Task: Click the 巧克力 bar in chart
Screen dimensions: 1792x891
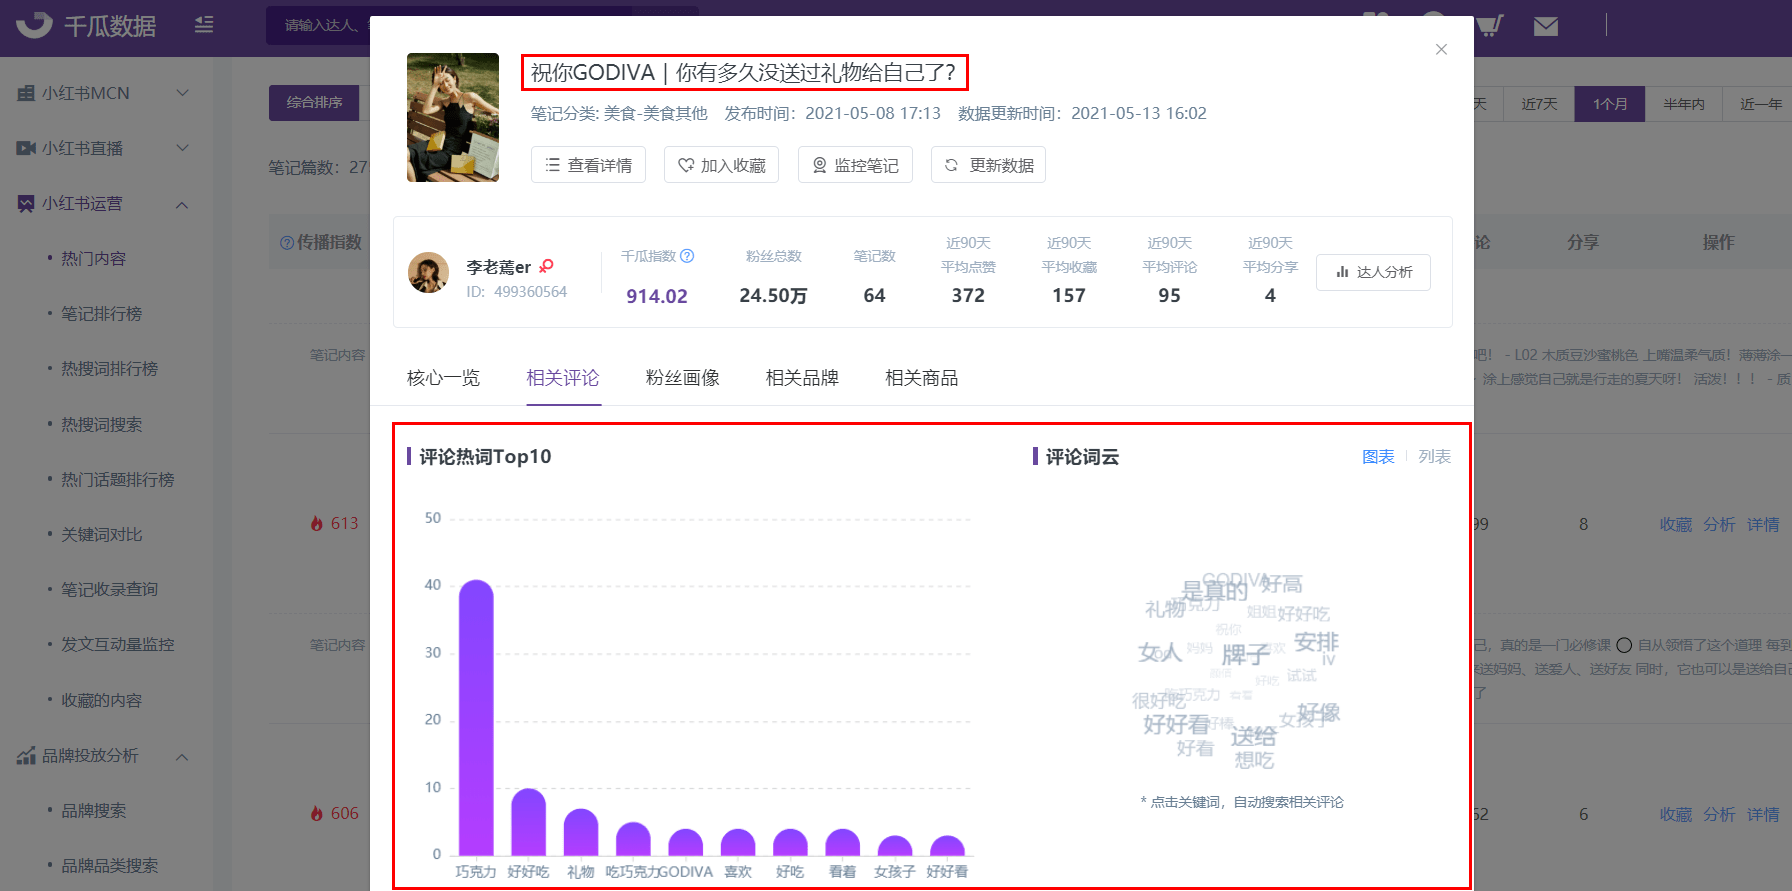Action: [x=476, y=717]
